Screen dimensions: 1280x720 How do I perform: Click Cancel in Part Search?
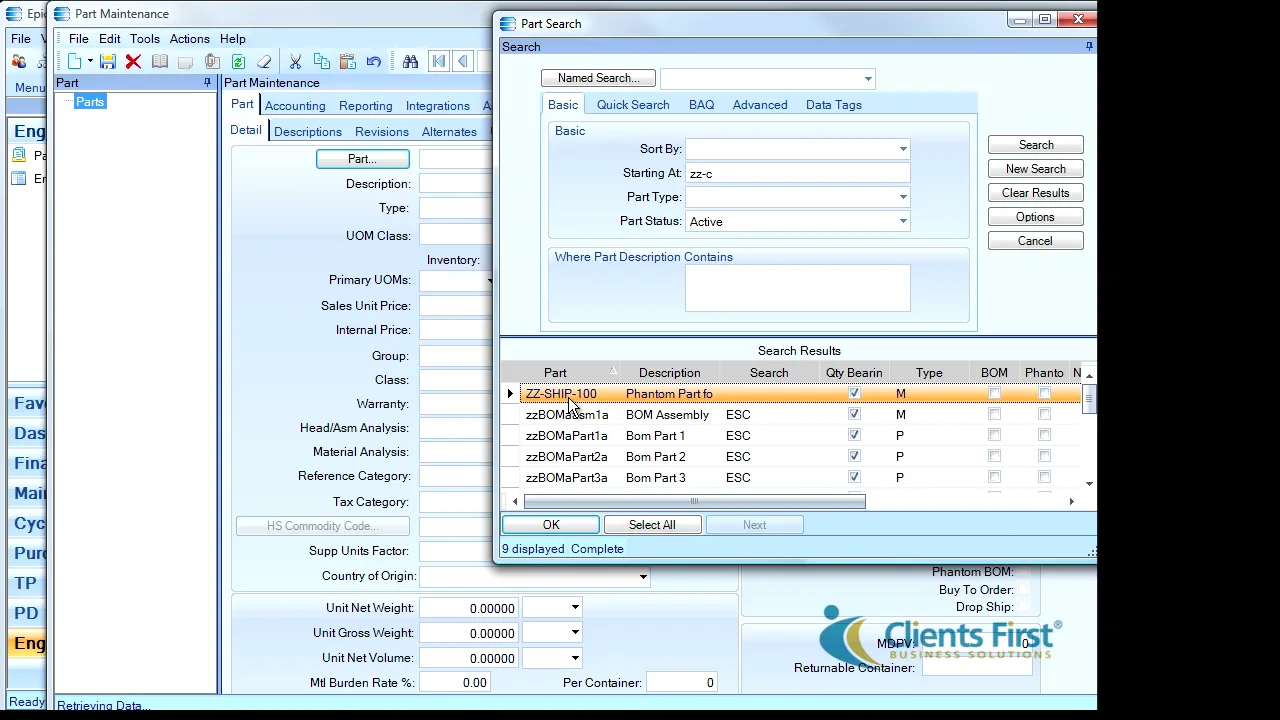pos(1036,241)
